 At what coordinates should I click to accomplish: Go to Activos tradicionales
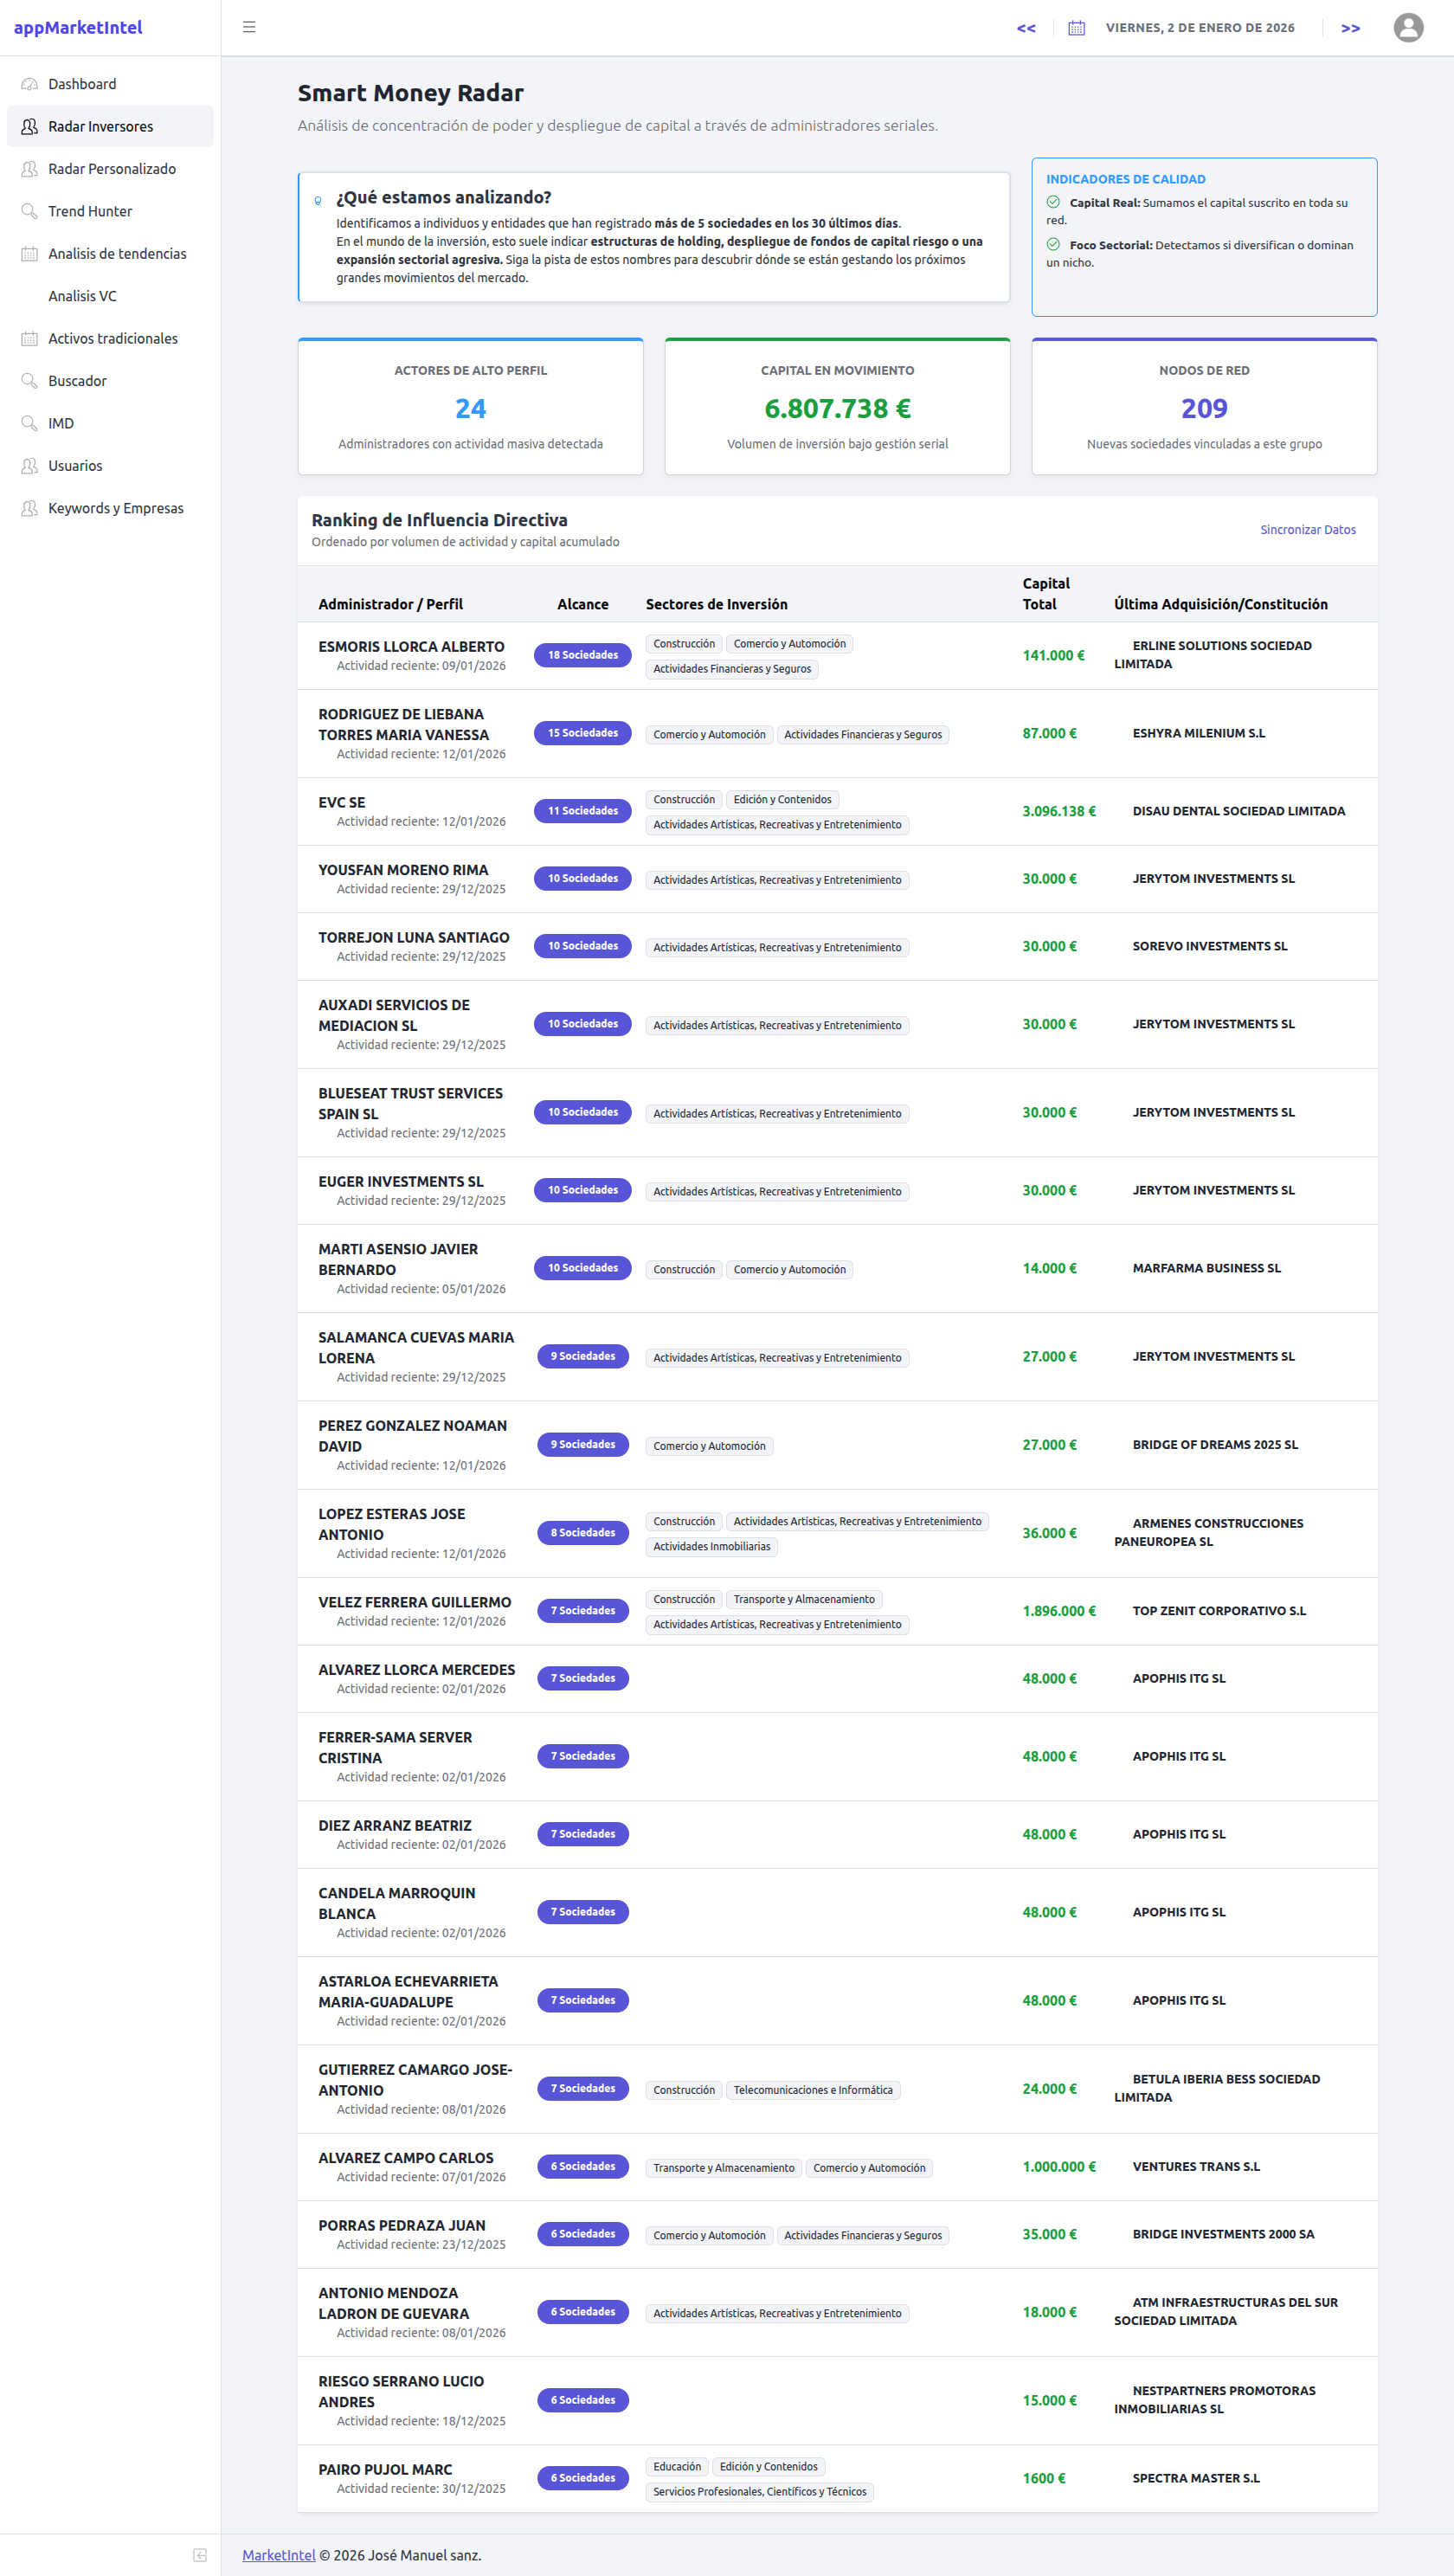click(x=110, y=338)
